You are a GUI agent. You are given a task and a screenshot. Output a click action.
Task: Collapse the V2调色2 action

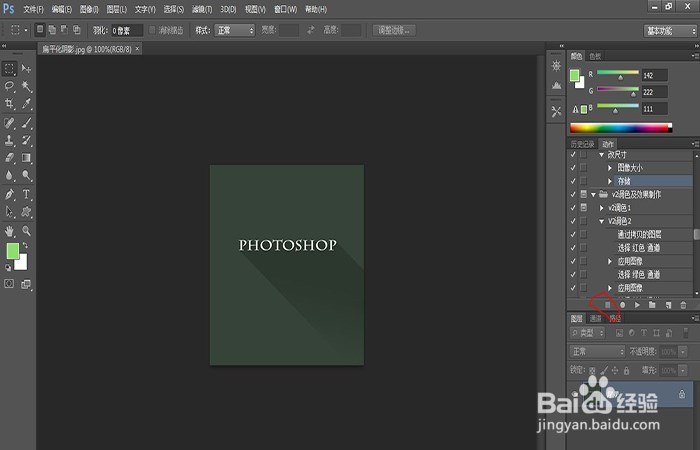click(601, 221)
